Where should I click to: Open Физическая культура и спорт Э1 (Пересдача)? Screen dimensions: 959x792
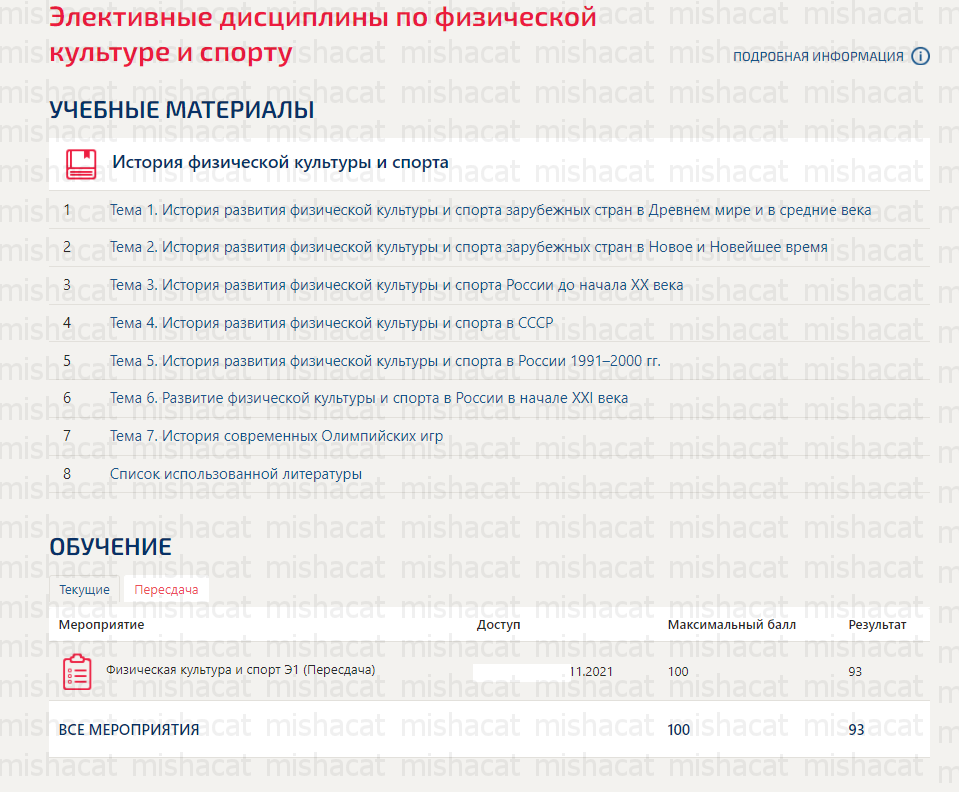coord(240,670)
